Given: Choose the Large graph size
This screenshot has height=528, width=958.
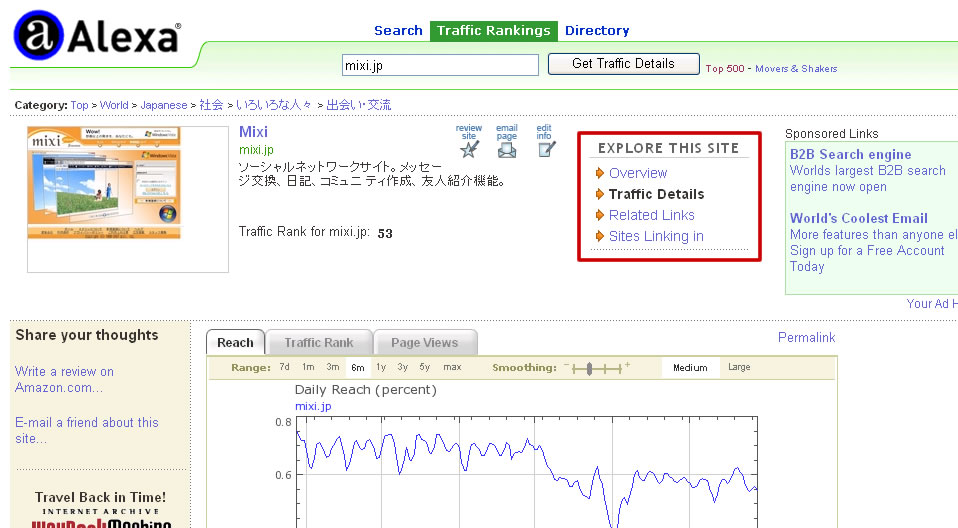Looking at the screenshot, I should coord(739,368).
